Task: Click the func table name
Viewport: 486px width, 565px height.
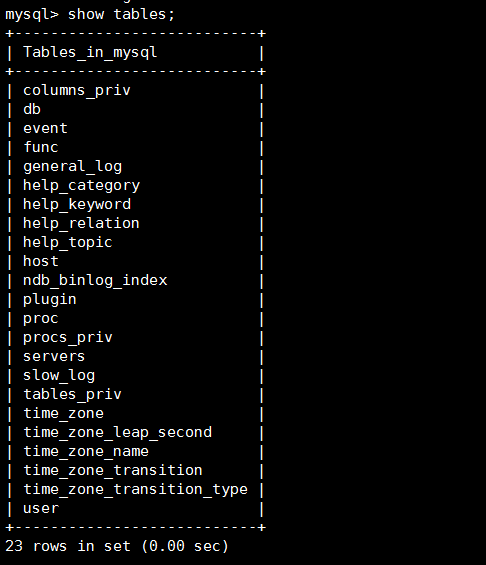Action: tap(41, 147)
